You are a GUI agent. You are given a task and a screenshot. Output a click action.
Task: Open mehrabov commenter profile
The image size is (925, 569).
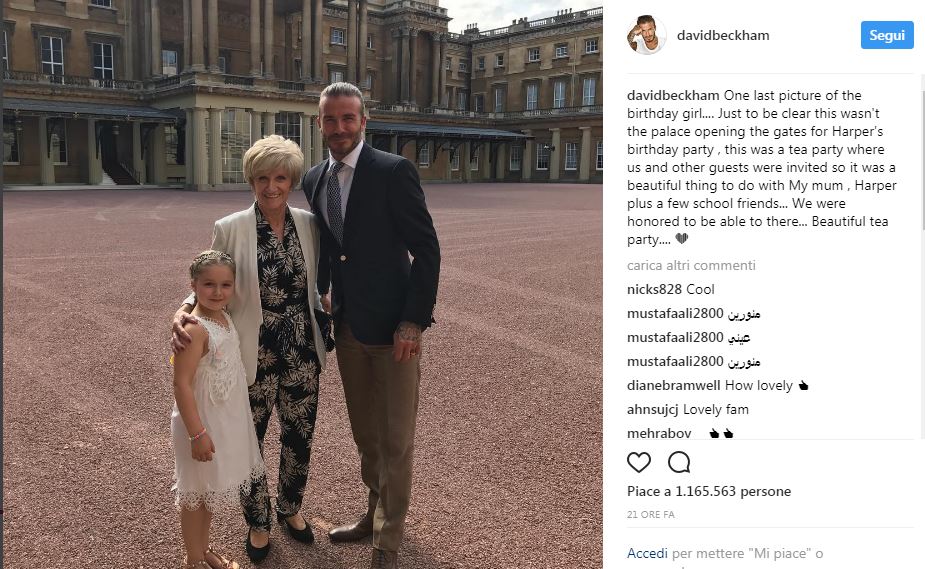[659, 433]
